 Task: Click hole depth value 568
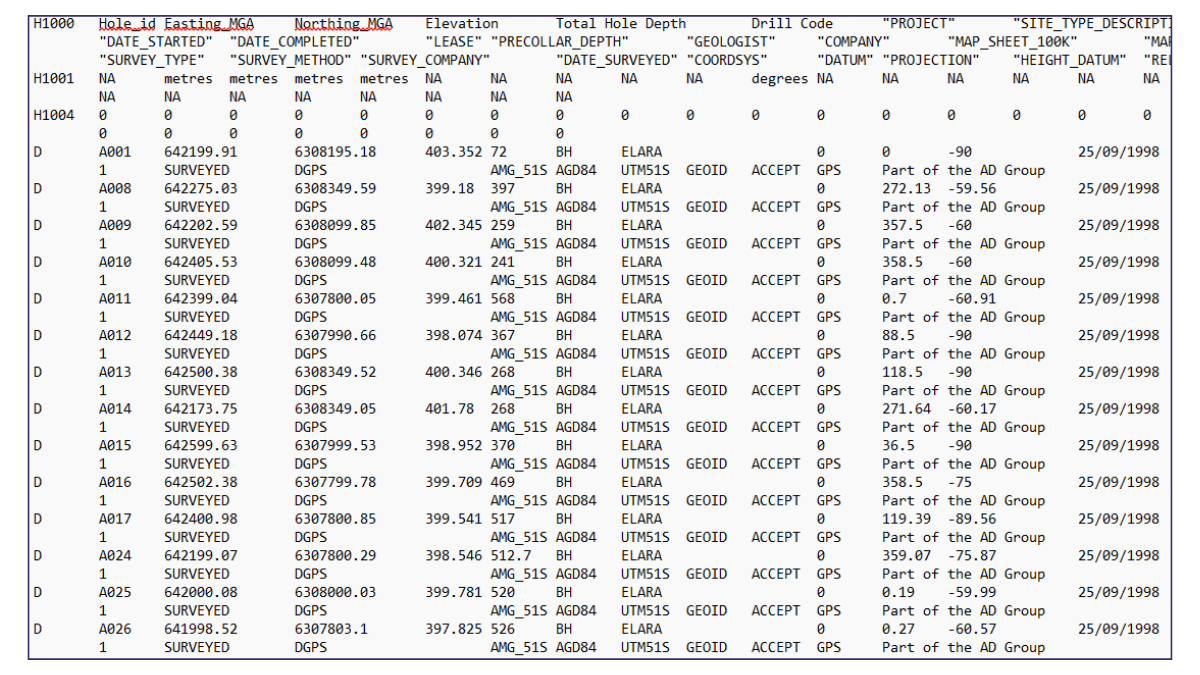503,299
